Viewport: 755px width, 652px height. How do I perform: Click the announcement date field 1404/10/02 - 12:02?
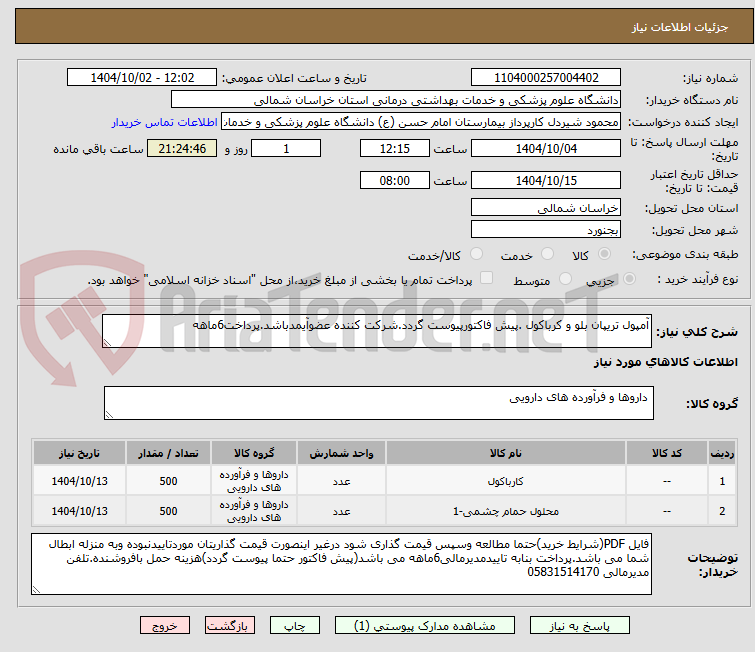(142, 78)
